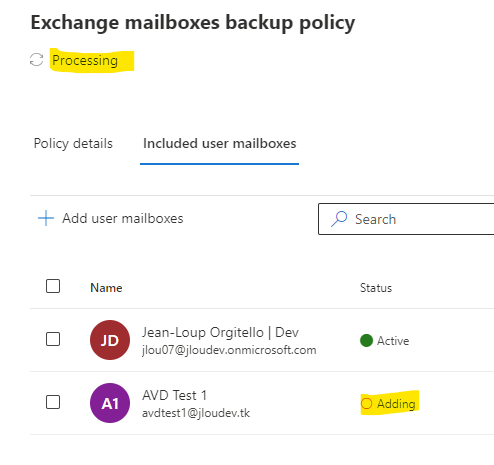Click the JD avatar circle

(x=110, y=340)
